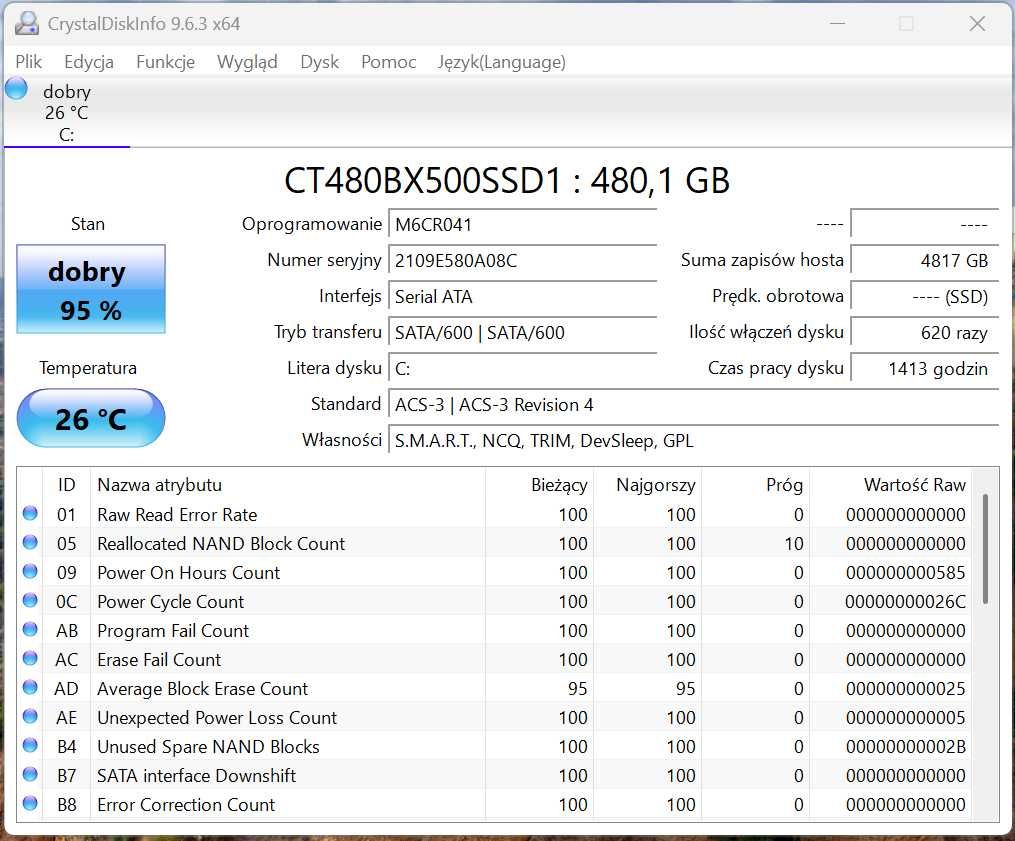Open the Język(Language) menu
Viewport: 1015px width, 841px height.
click(502, 62)
